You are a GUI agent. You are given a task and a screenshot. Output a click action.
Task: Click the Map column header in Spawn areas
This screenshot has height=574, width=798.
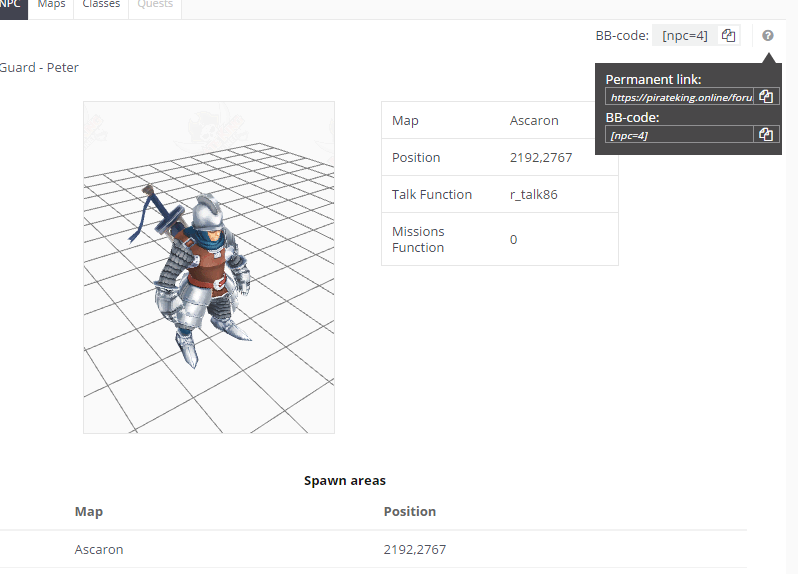point(89,511)
